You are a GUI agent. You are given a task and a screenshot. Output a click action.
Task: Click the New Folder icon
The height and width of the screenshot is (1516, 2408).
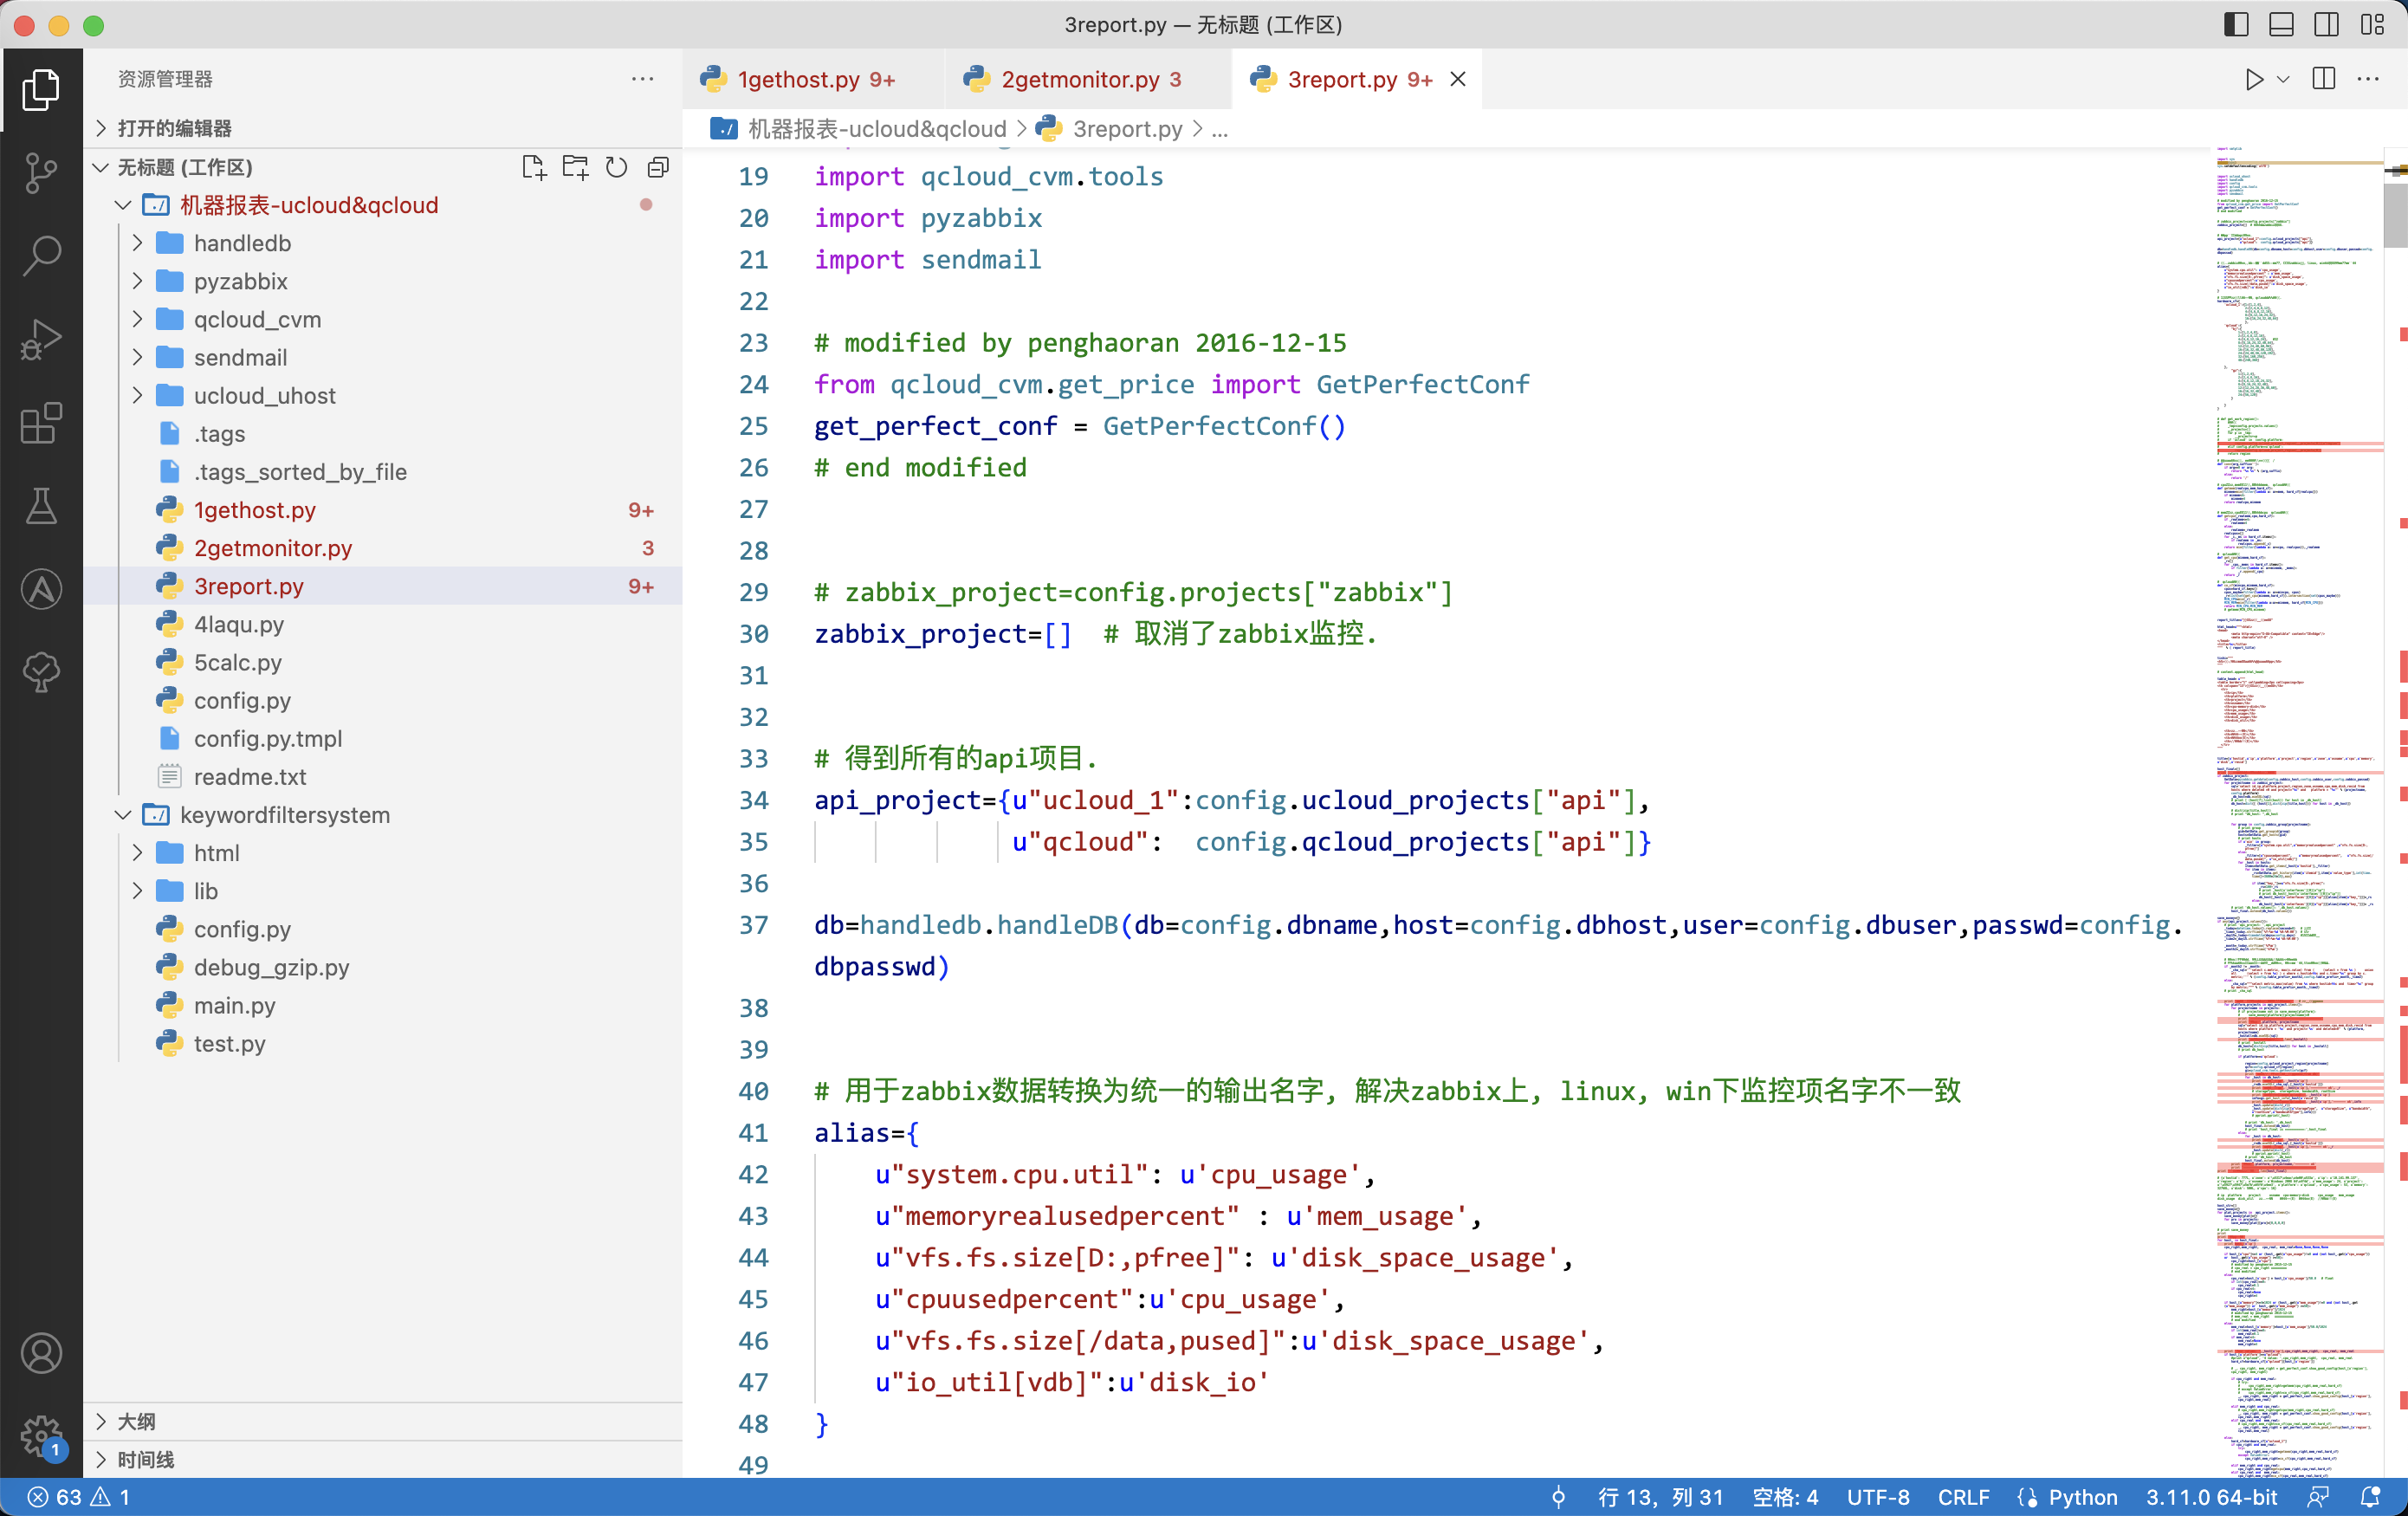click(x=575, y=167)
